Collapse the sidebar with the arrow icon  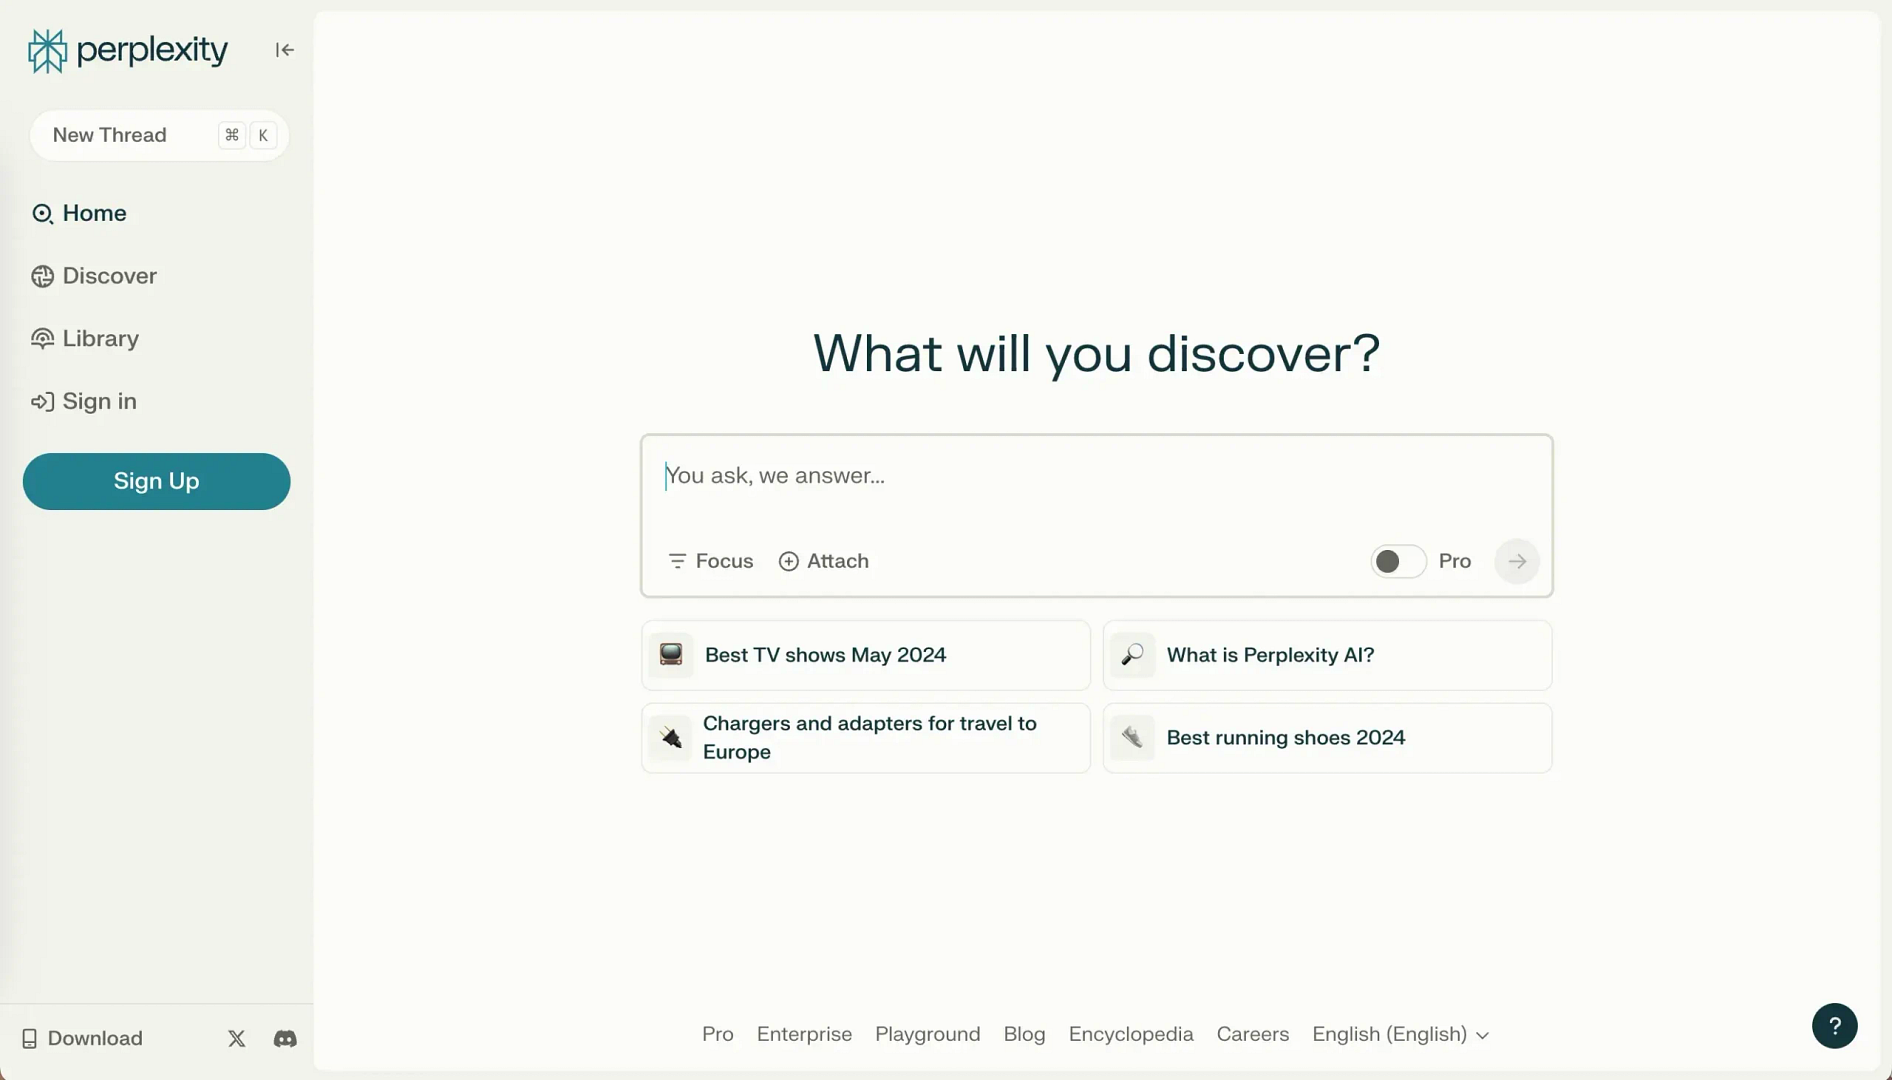click(284, 50)
